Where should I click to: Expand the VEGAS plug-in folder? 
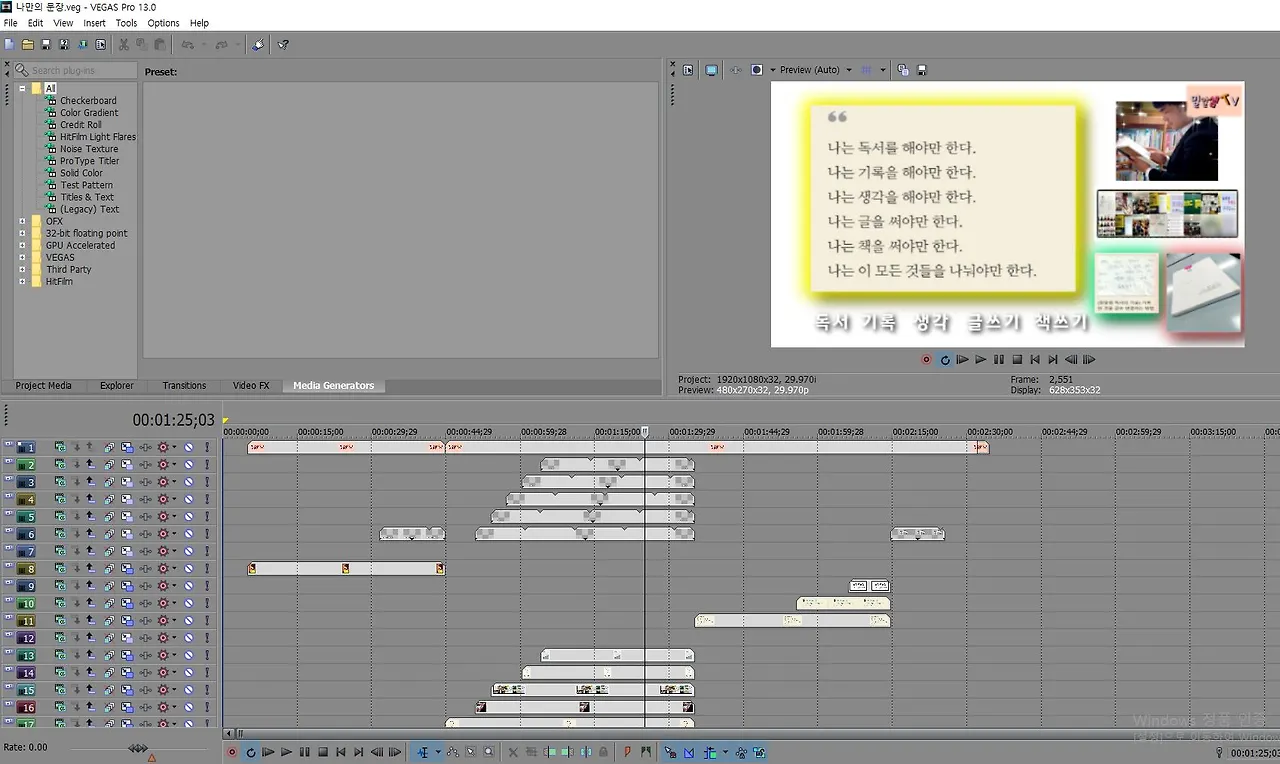tap(22, 257)
